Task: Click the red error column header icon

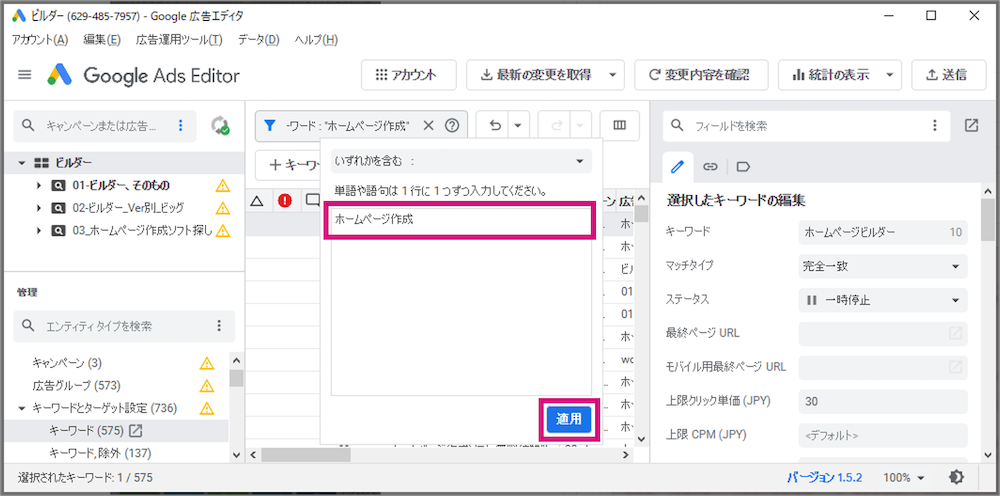Action: (284, 201)
